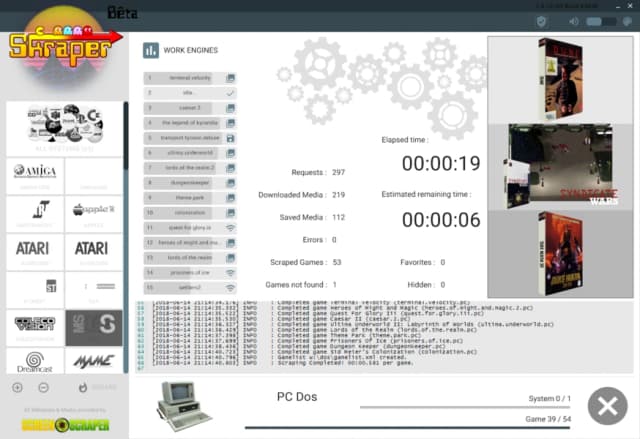Click the Game 39 / 54 progress bar
Viewport: 640px width, 439px height.
click(x=407, y=428)
